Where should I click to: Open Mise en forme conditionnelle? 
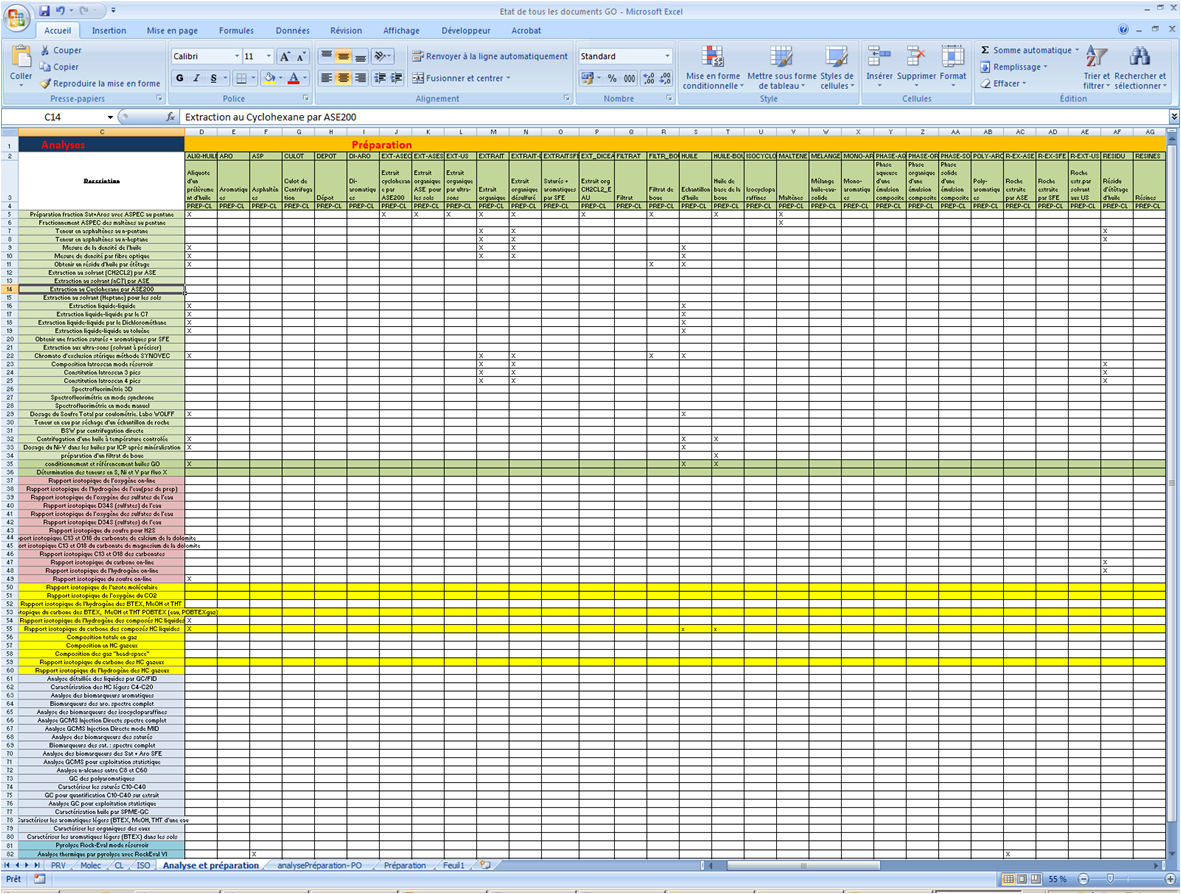[x=712, y=58]
